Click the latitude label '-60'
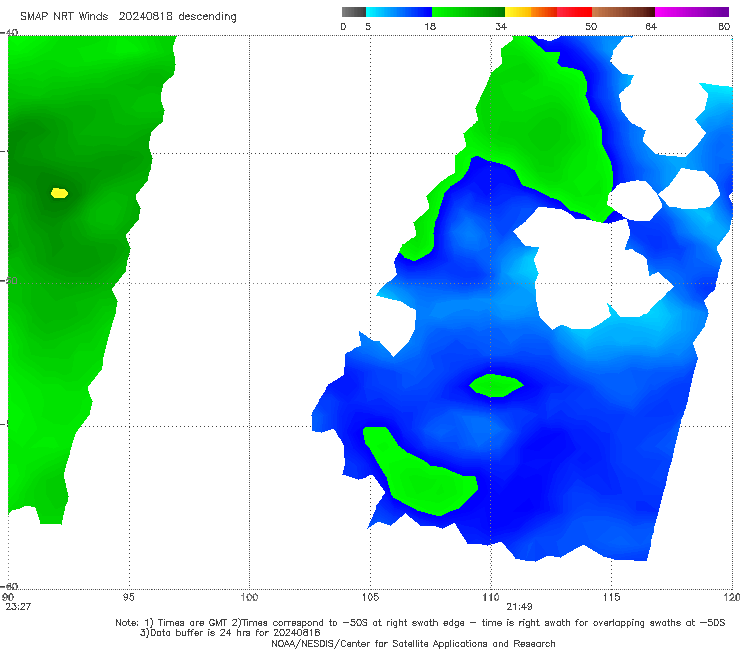Screen dimensions: 740x650 click(x=9, y=586)
